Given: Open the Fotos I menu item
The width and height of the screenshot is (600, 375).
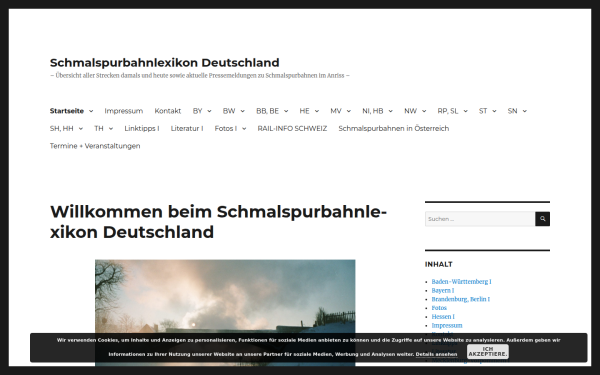Looking at the screenshot, I should [x=226, y=129].
